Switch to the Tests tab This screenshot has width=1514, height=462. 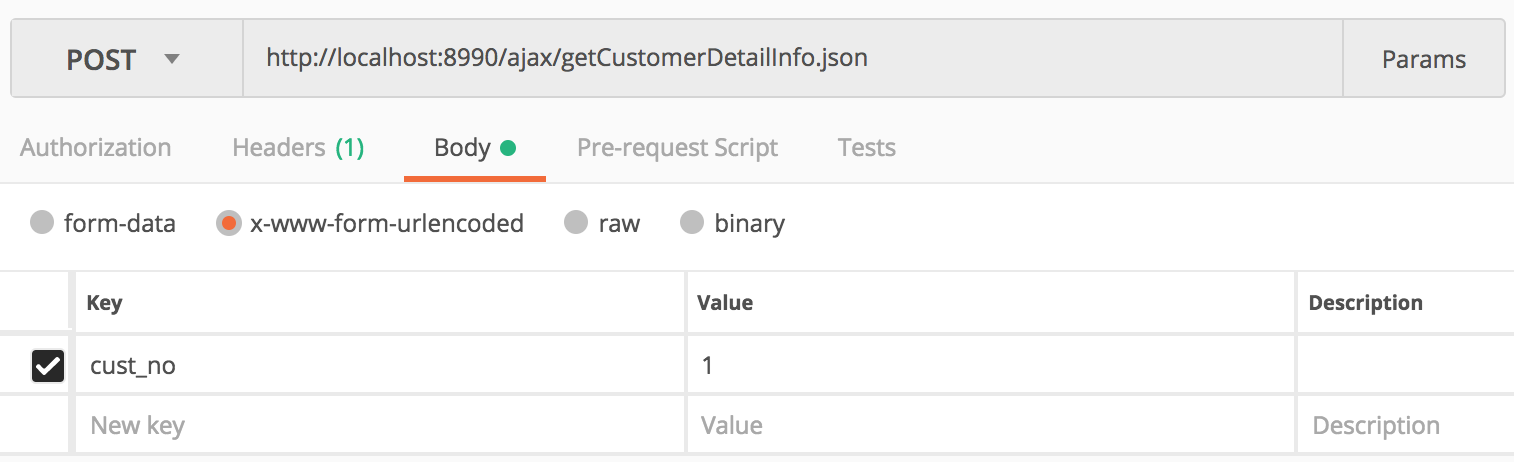pos(866,148)
